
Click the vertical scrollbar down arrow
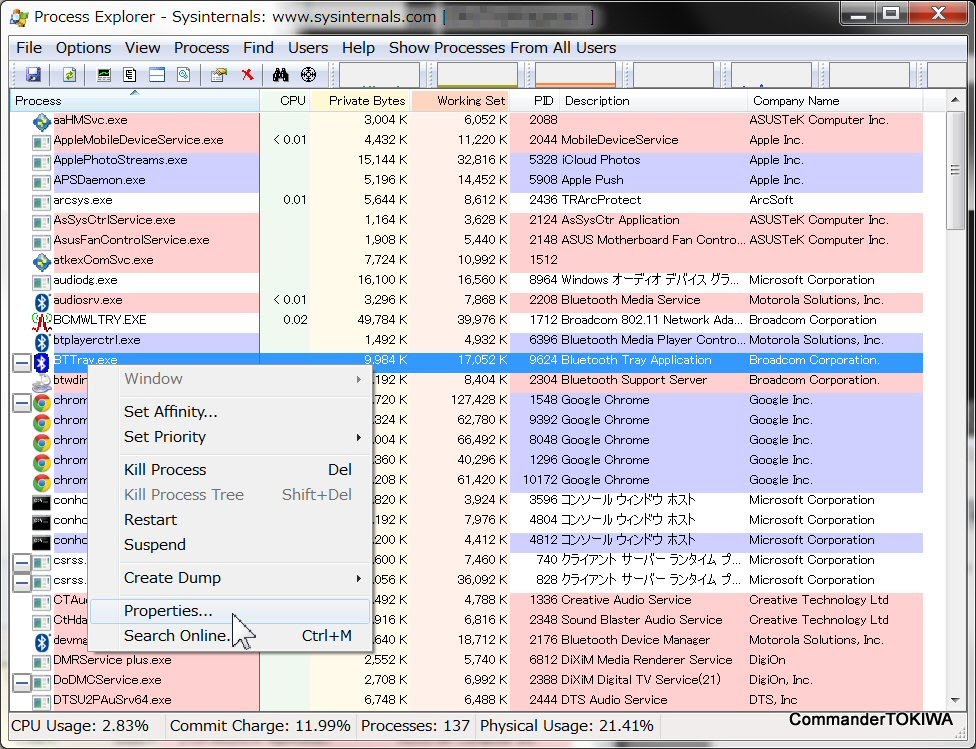[x=955, y=700]
